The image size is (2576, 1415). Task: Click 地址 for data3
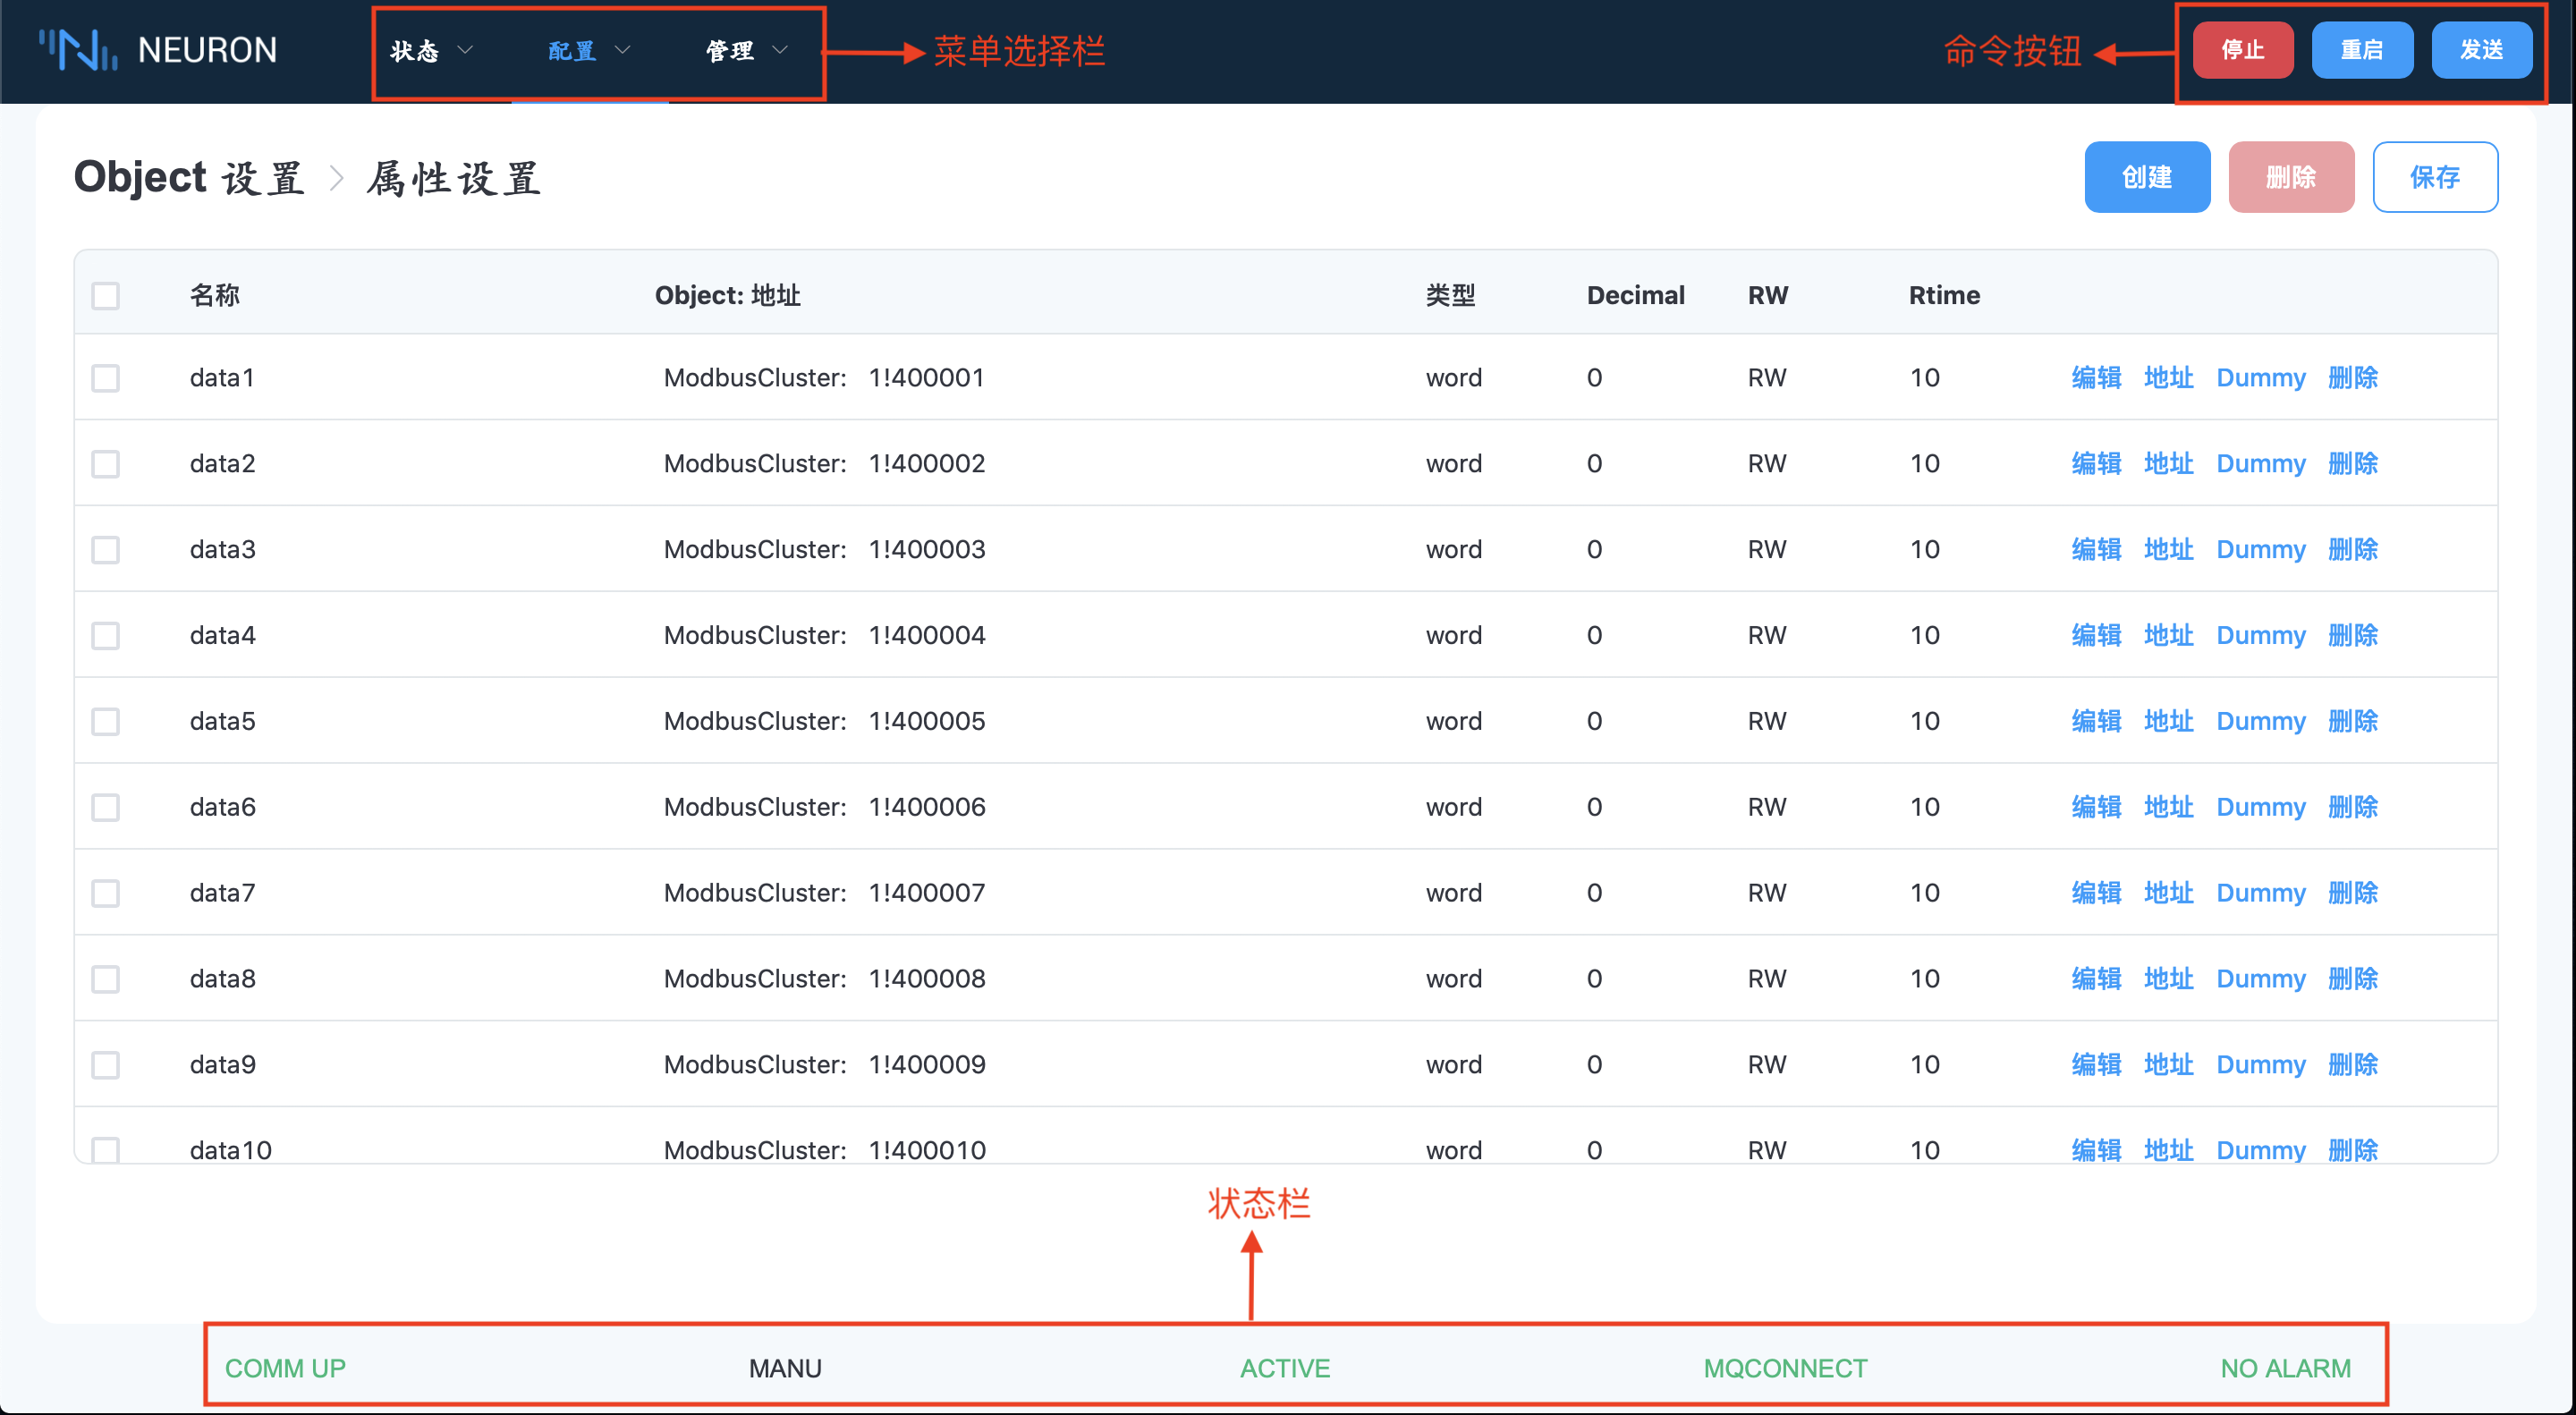(x=2168, y=550)
